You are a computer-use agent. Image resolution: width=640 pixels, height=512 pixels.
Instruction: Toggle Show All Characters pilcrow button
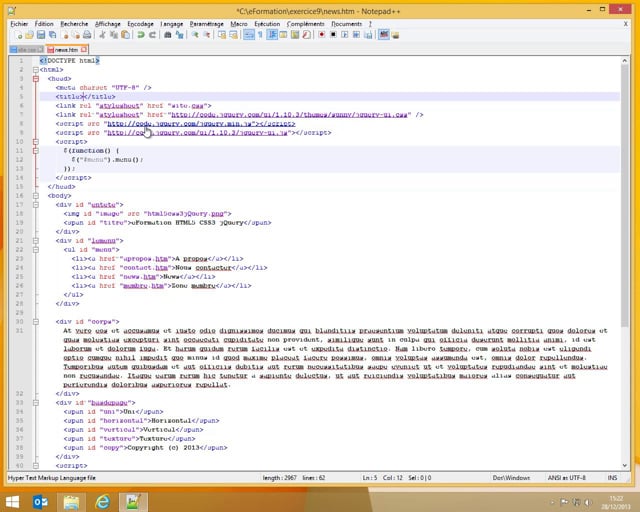point(260,35)
